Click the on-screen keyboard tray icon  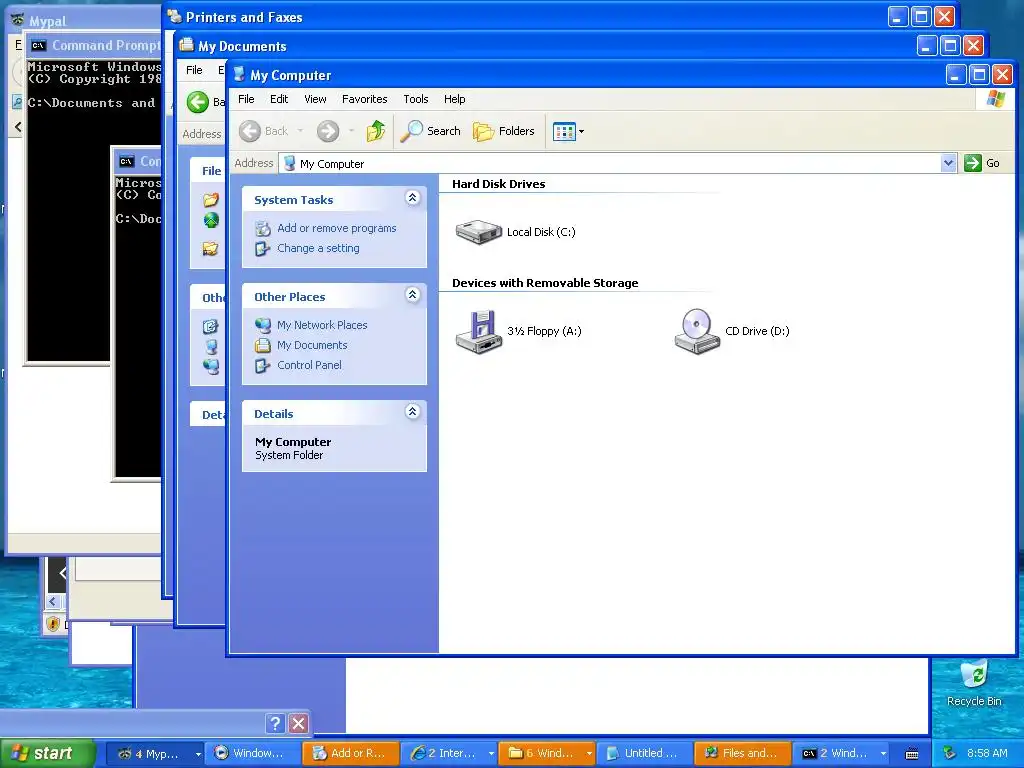pos(912,754)
